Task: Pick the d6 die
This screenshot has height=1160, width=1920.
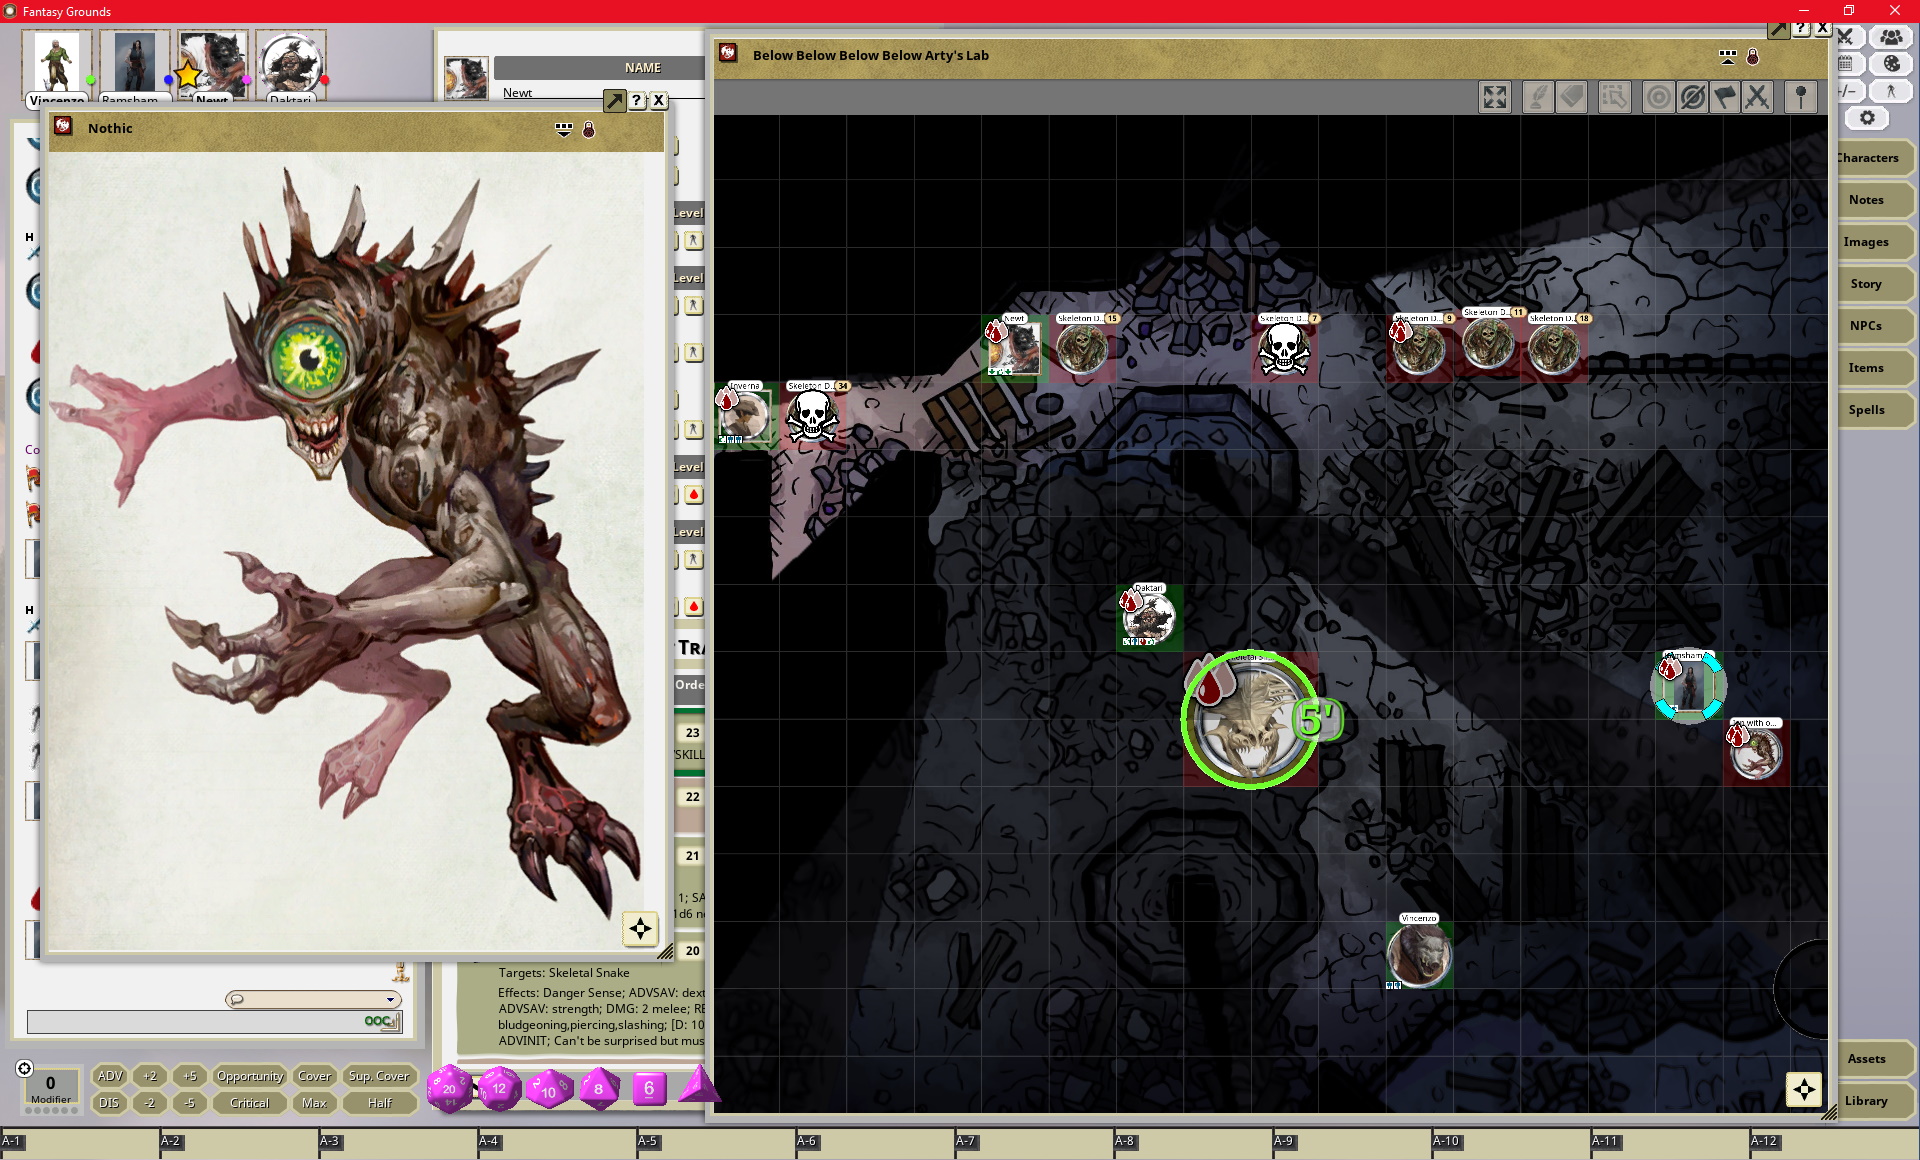Action: click(649, 1088)
